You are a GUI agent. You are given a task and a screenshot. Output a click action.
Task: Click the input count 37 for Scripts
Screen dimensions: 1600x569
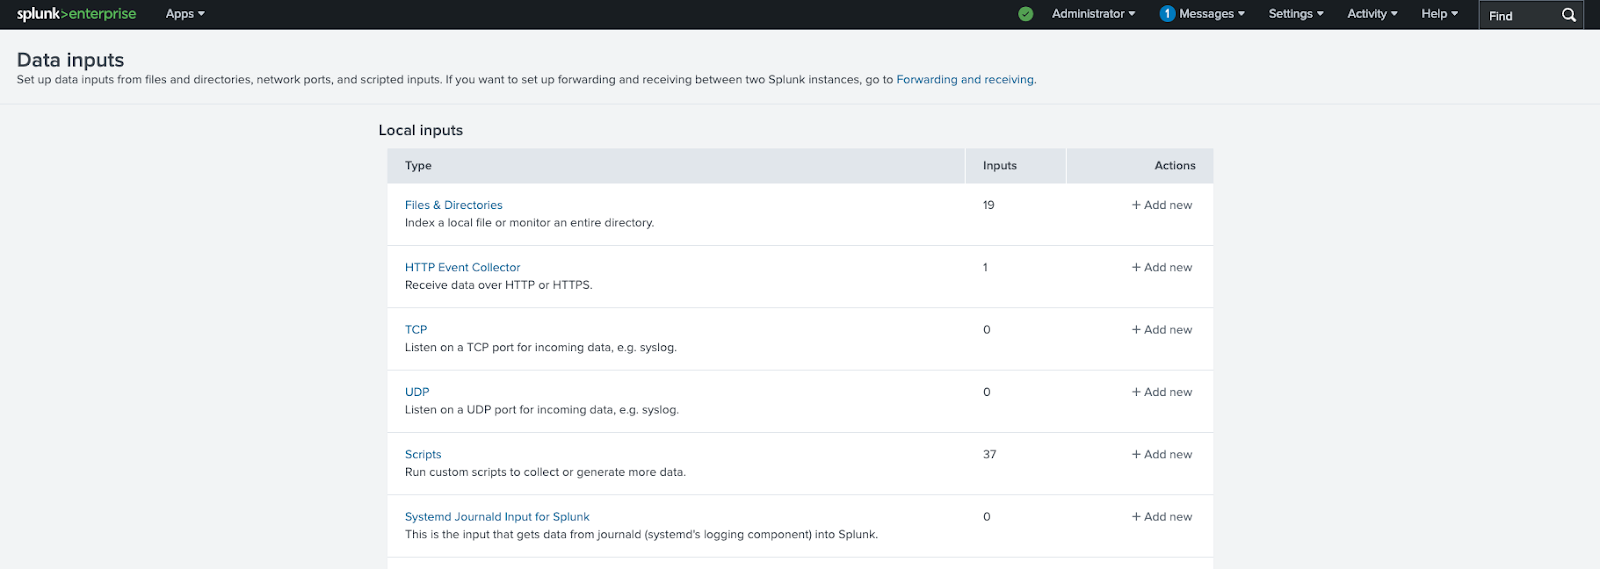pos(989,454)
